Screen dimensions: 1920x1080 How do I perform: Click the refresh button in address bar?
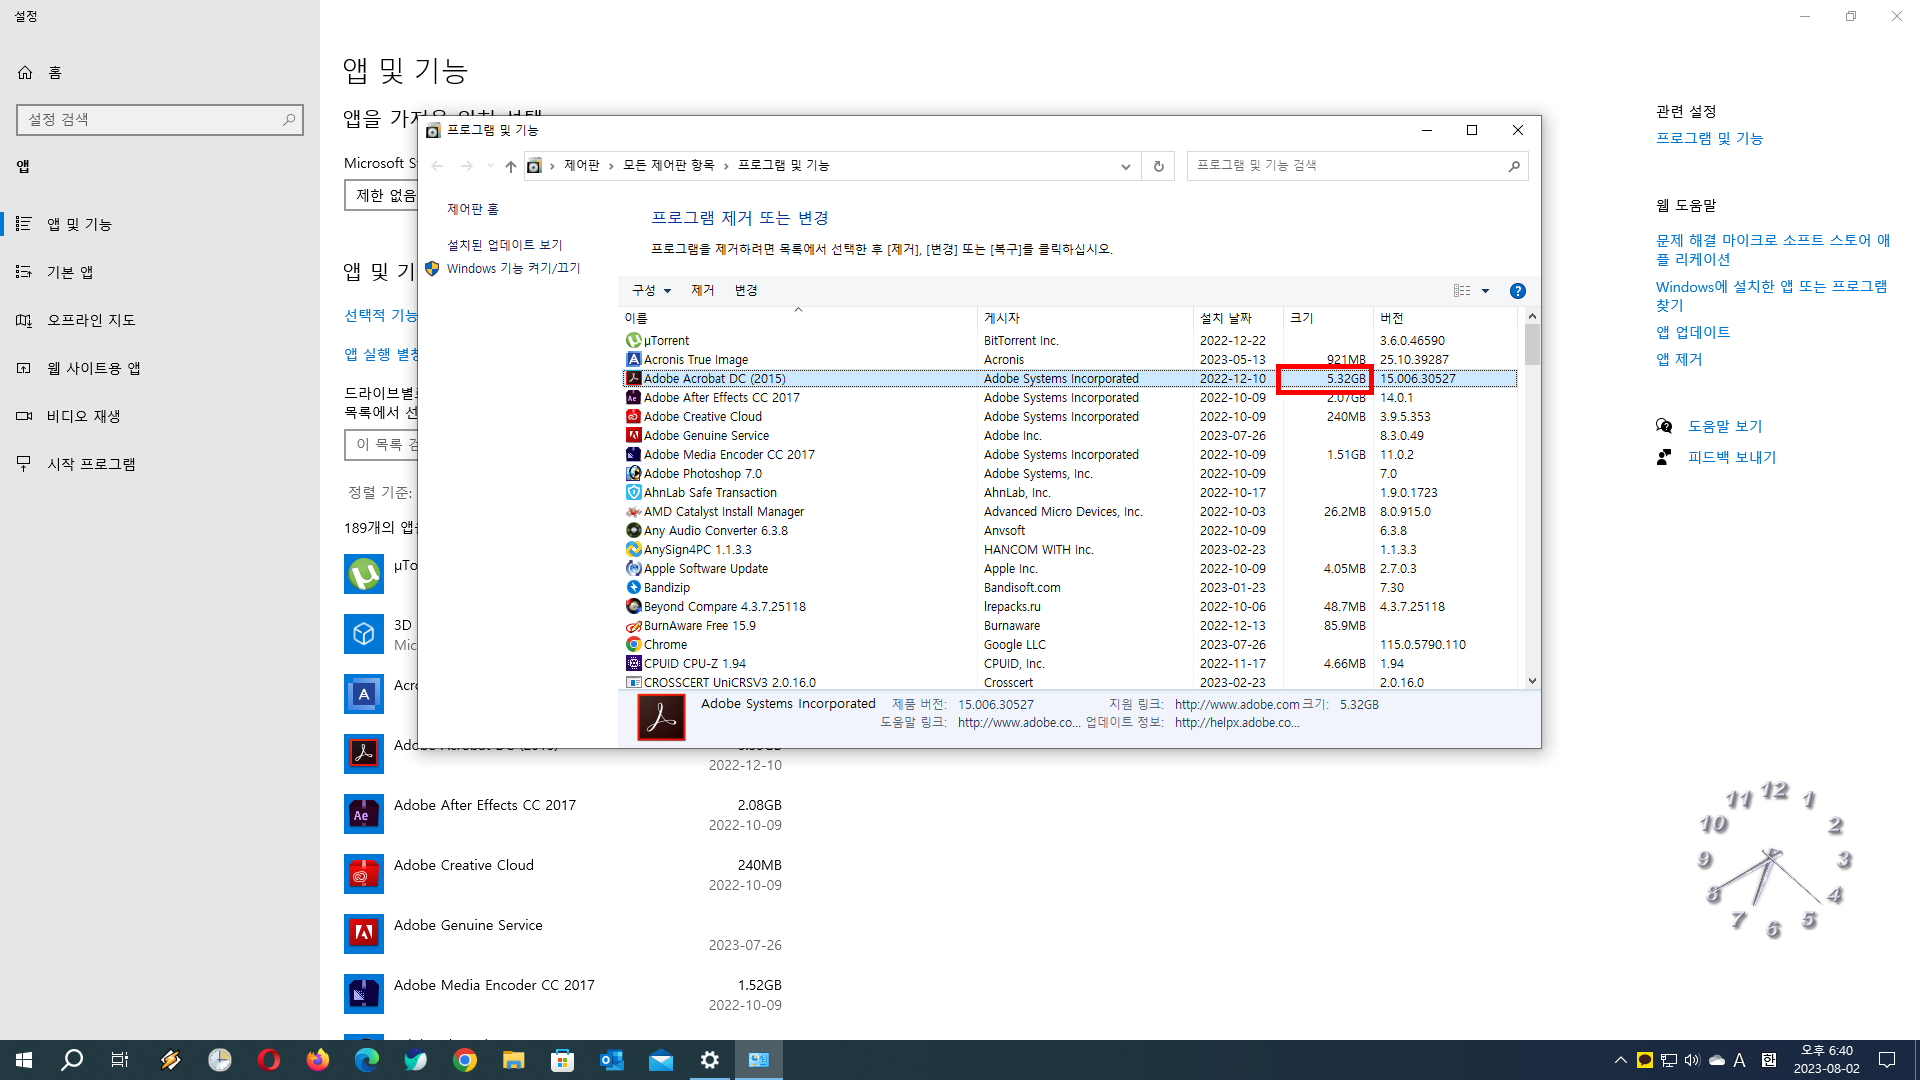click(x=1159, y=166)
